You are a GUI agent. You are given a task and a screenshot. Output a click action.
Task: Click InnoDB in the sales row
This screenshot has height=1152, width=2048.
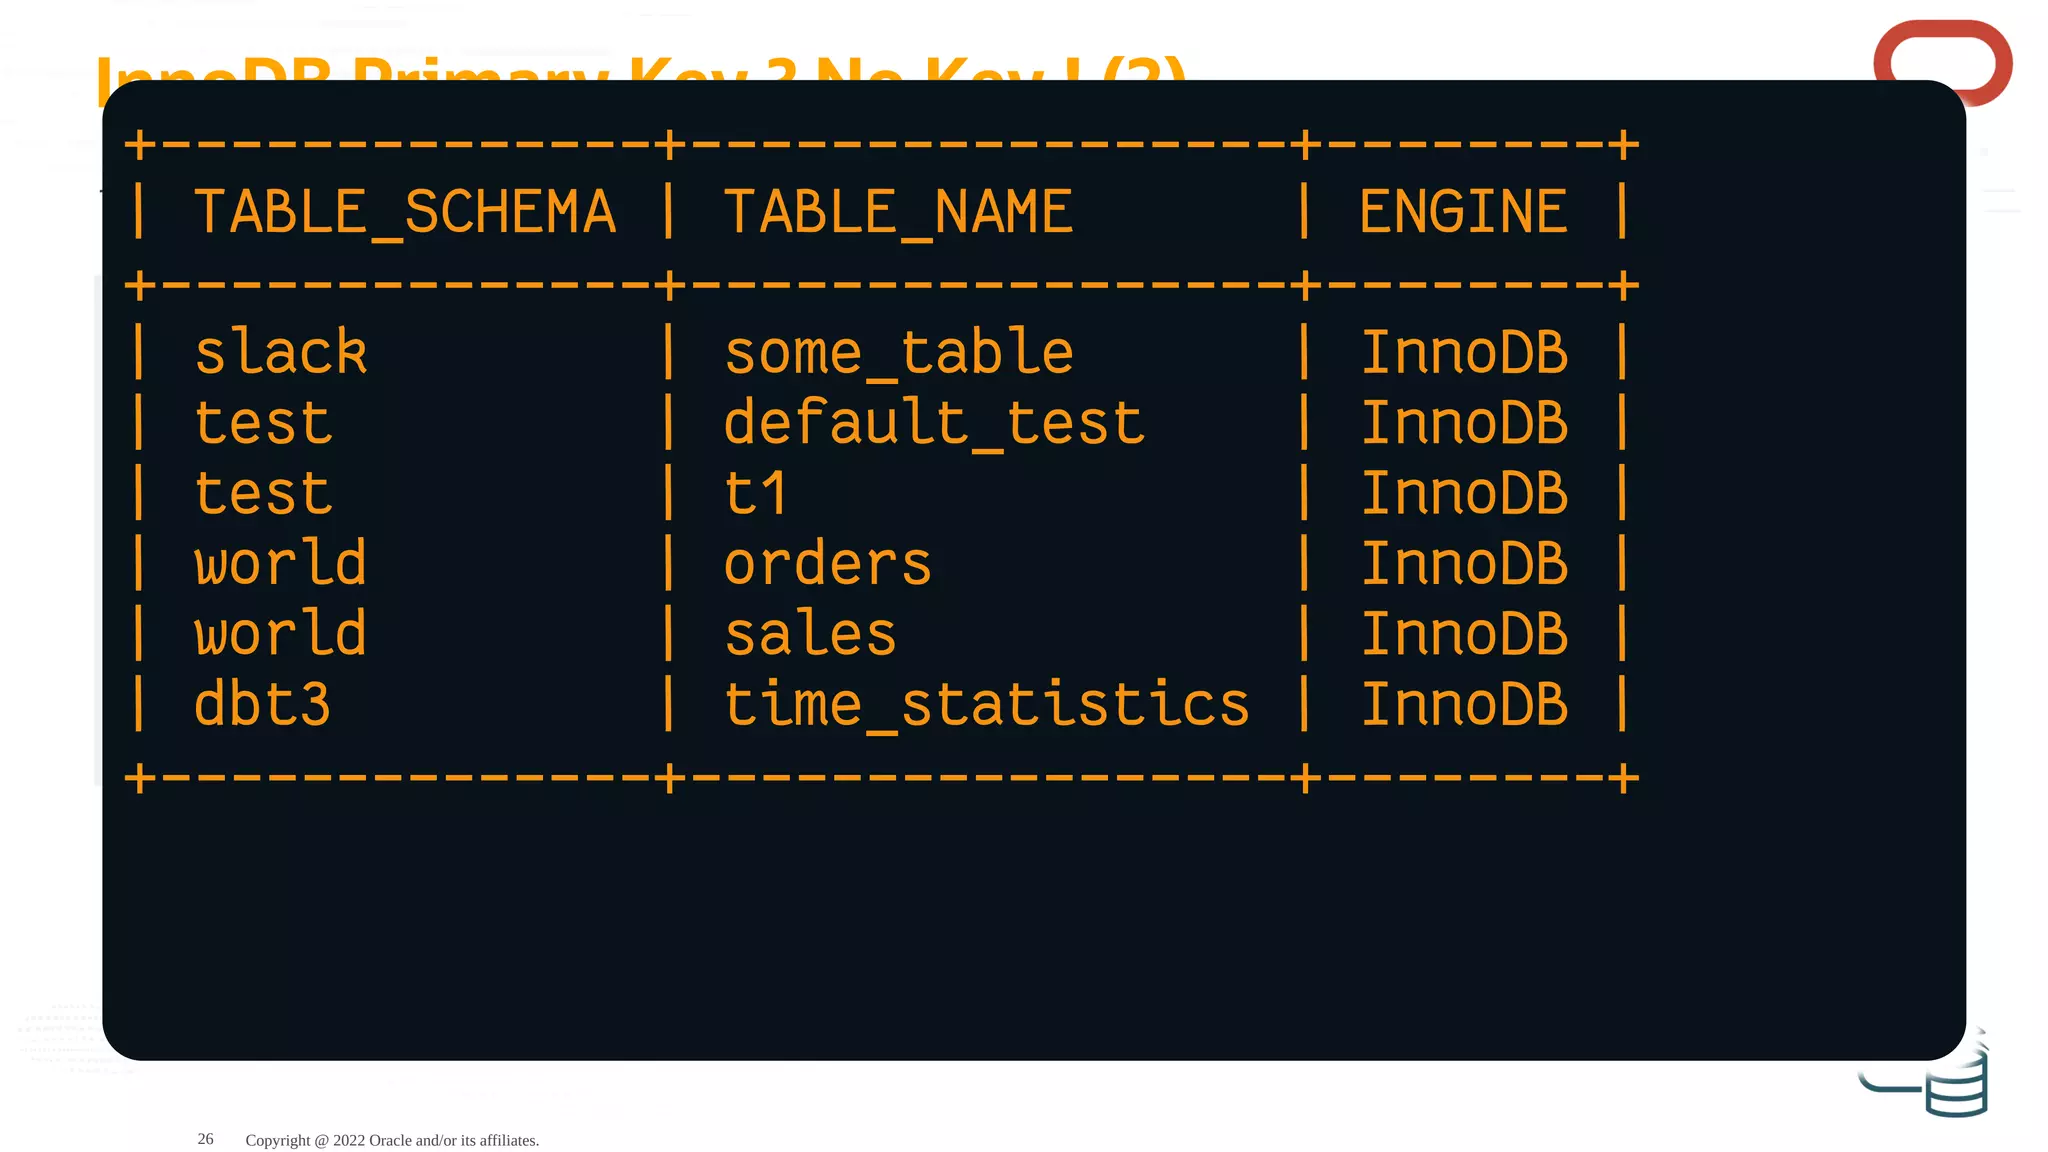(1464, 633)
